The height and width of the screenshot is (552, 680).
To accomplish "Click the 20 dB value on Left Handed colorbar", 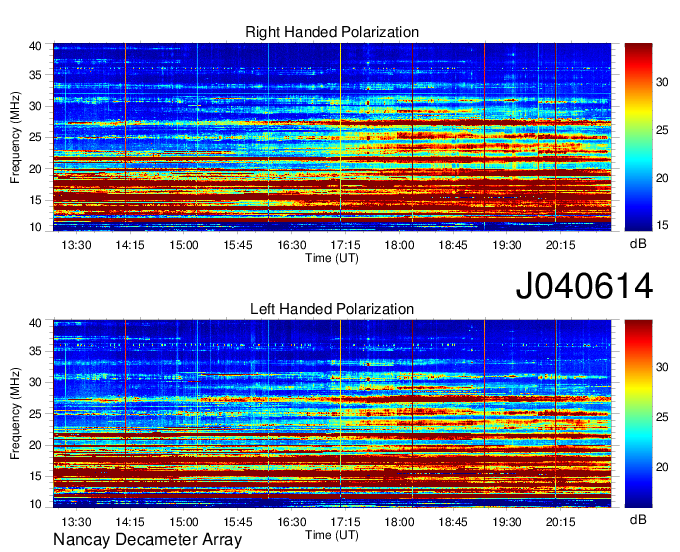I will click(x=663, y=467).
